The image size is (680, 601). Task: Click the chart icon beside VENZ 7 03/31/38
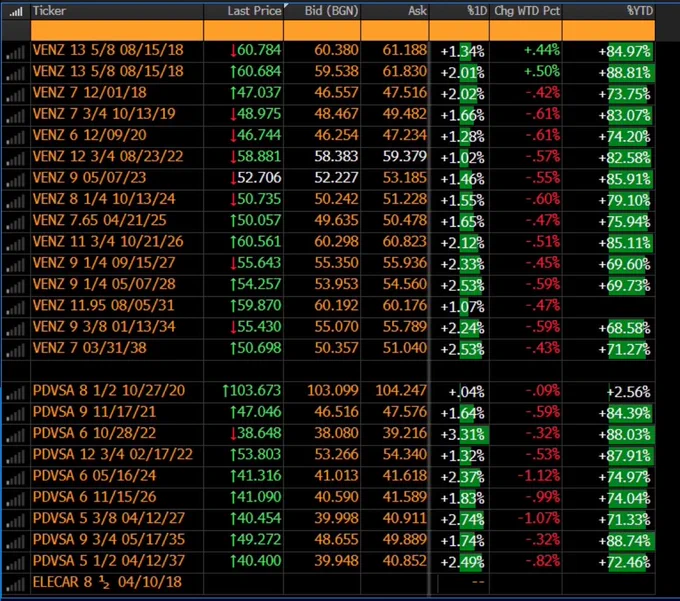click(x=15, y=349)
